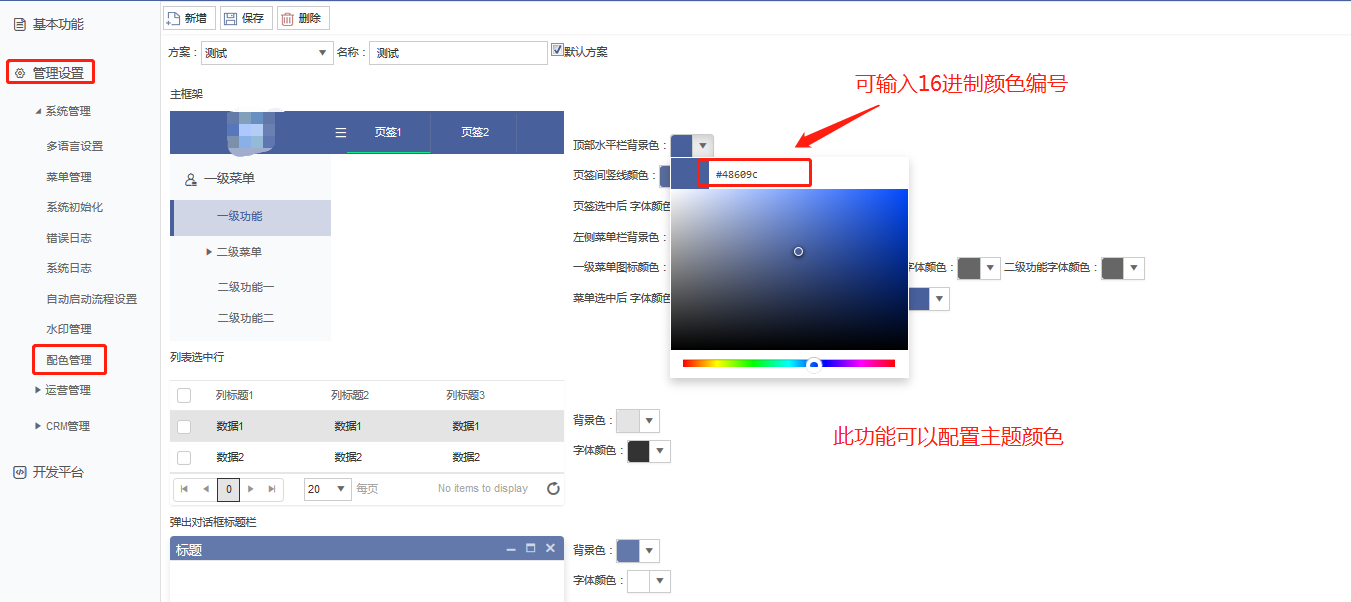Uncheck the 默认方案 checkbox
The width and height of the screenshot is (1351, 602).
pyautogui.click(x=557, y=49)
